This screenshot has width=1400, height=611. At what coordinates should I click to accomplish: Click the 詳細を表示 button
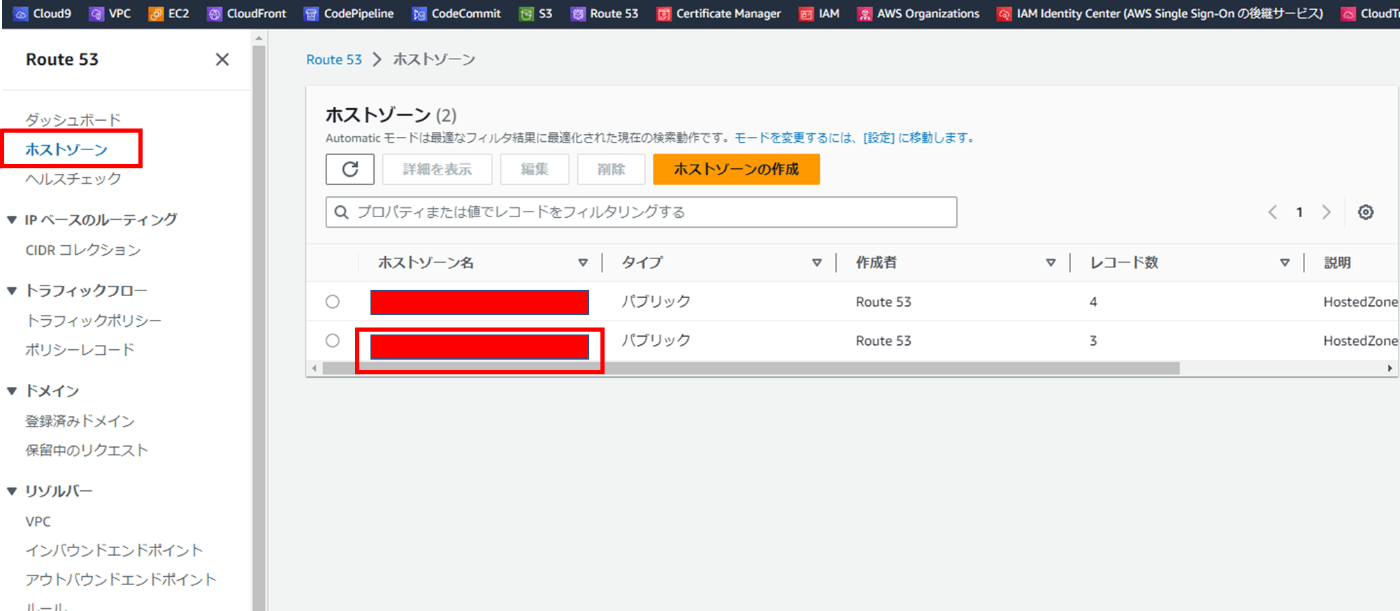tap(437, 169)
